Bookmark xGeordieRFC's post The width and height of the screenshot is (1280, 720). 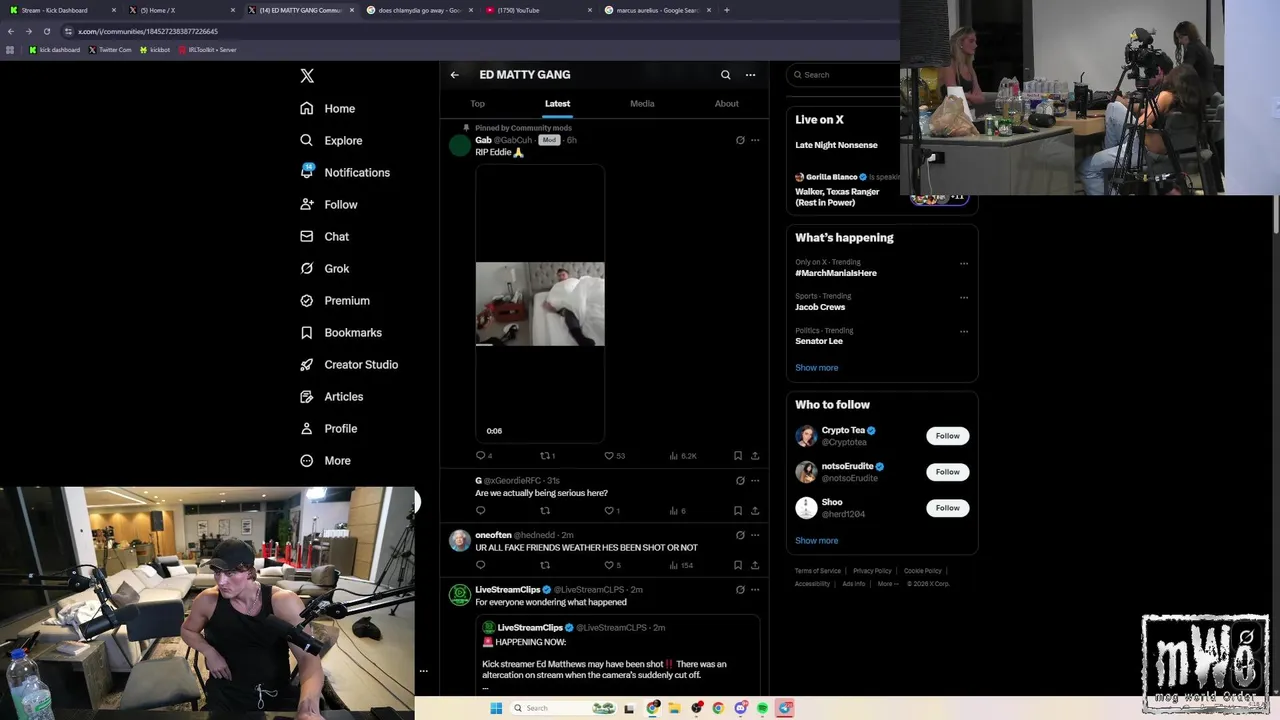click(738, 511)
